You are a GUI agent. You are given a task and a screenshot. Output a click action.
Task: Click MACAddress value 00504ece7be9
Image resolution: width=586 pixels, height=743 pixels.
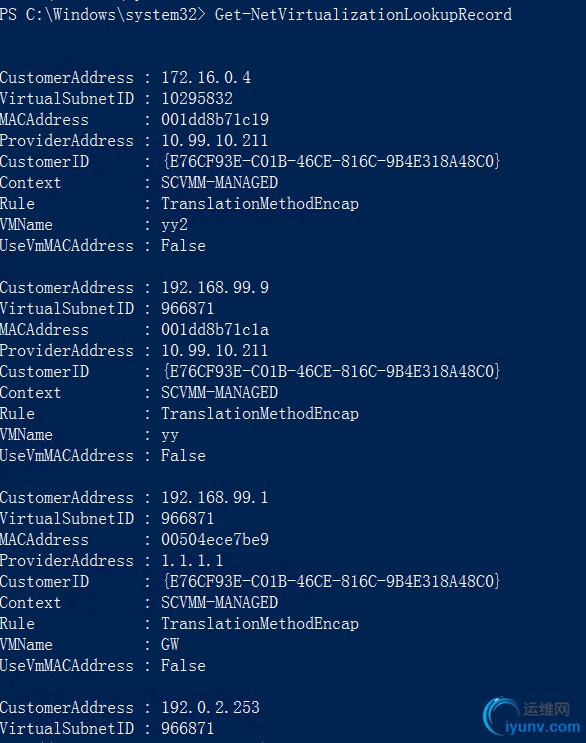215,539
